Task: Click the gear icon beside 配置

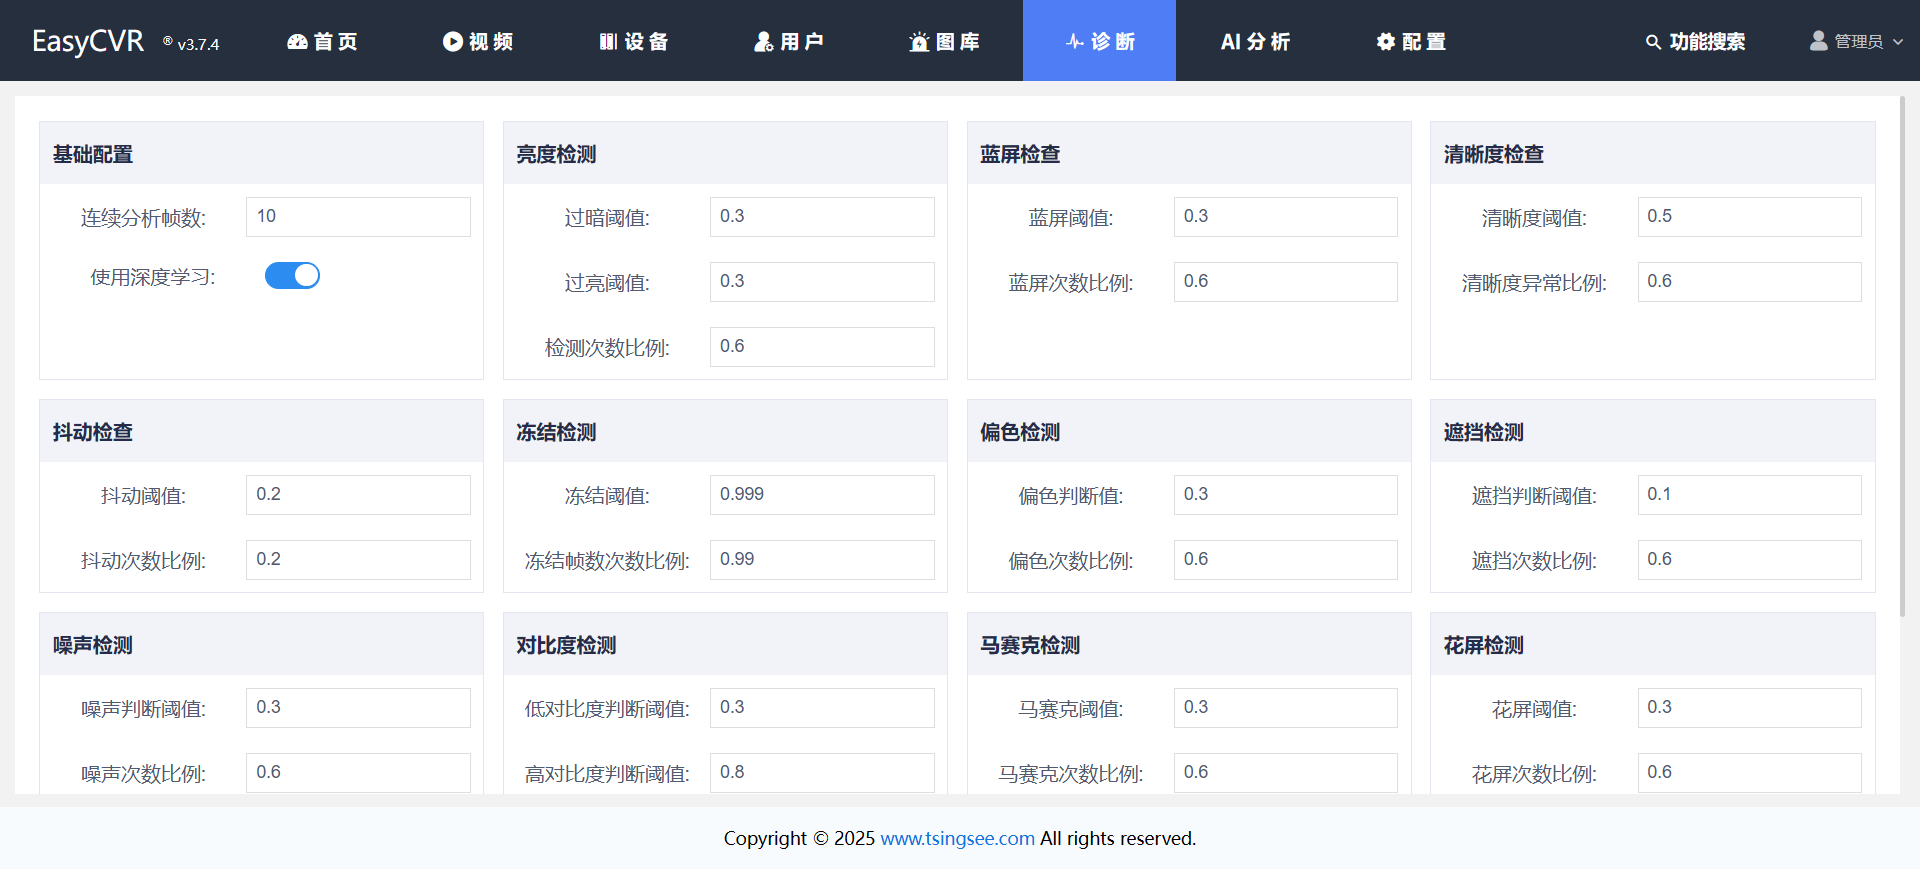Action: pos(1385,42)
